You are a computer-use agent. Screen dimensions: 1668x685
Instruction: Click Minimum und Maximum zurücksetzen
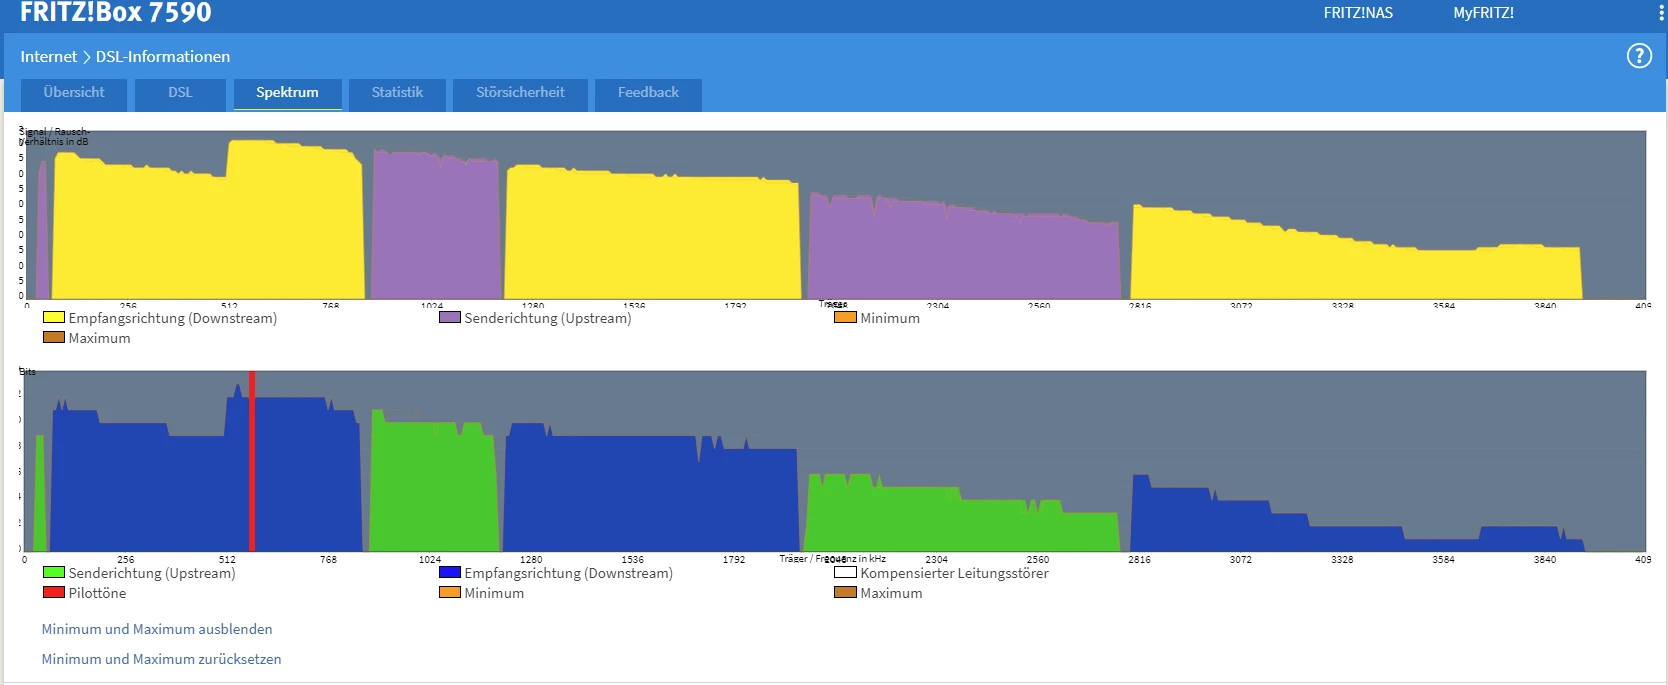pos(161,659)
